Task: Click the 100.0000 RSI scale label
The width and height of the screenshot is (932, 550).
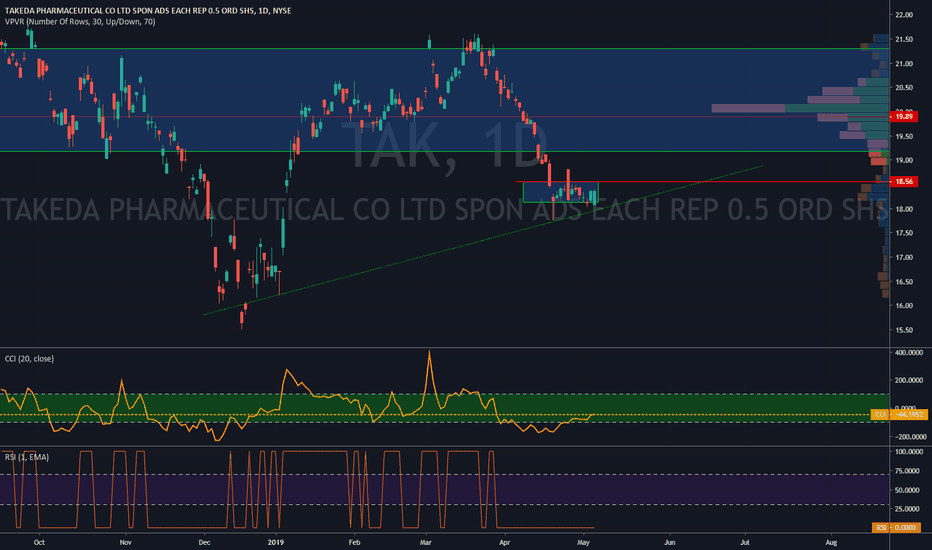Action: (x=909, y=452)
